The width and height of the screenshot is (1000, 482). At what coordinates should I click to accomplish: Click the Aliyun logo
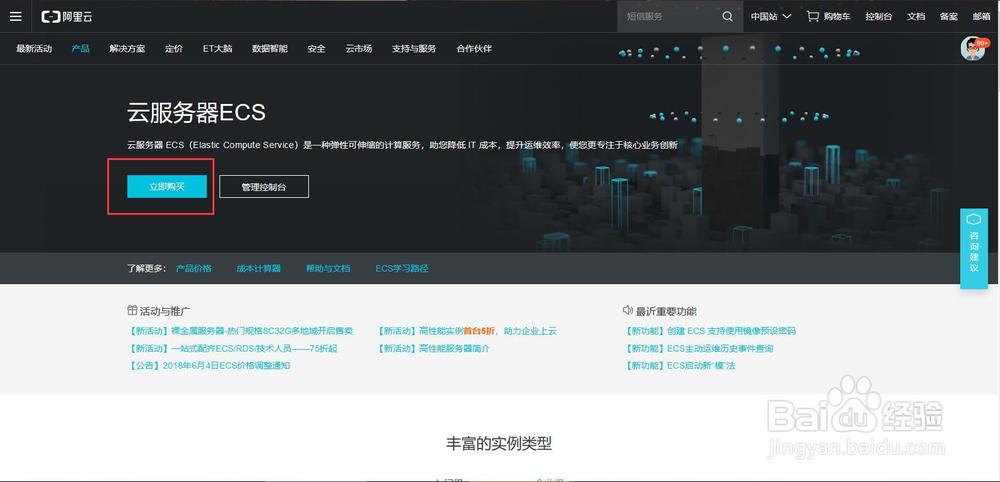pos(67,17)
